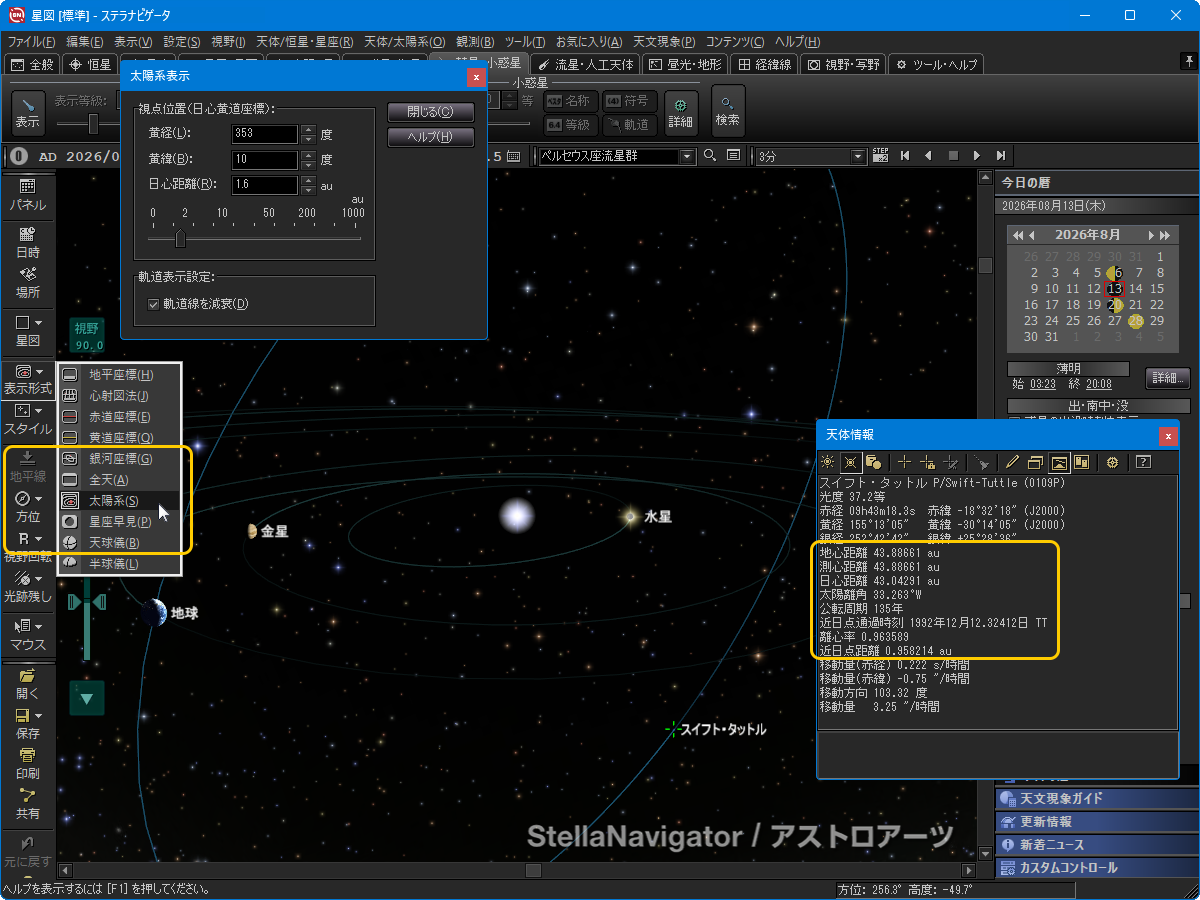Choose 銀河座標(G) display format
The image size is (1200, 900).
(x=120, y=459)
